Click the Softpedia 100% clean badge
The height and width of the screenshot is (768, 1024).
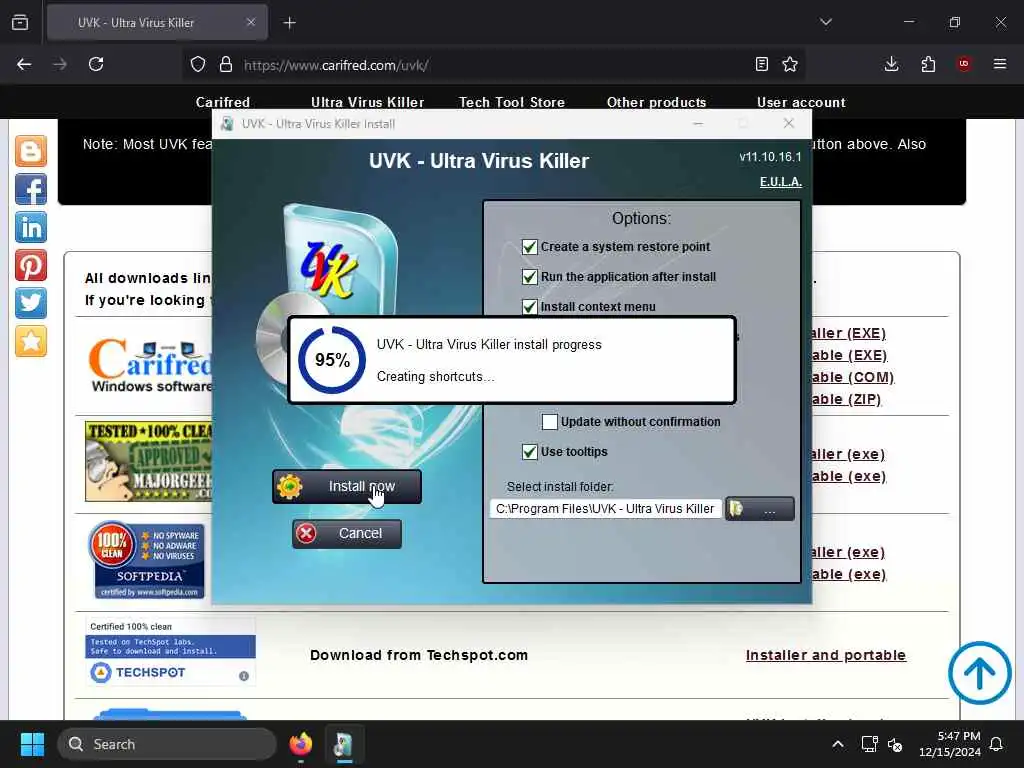pos(147,560)
